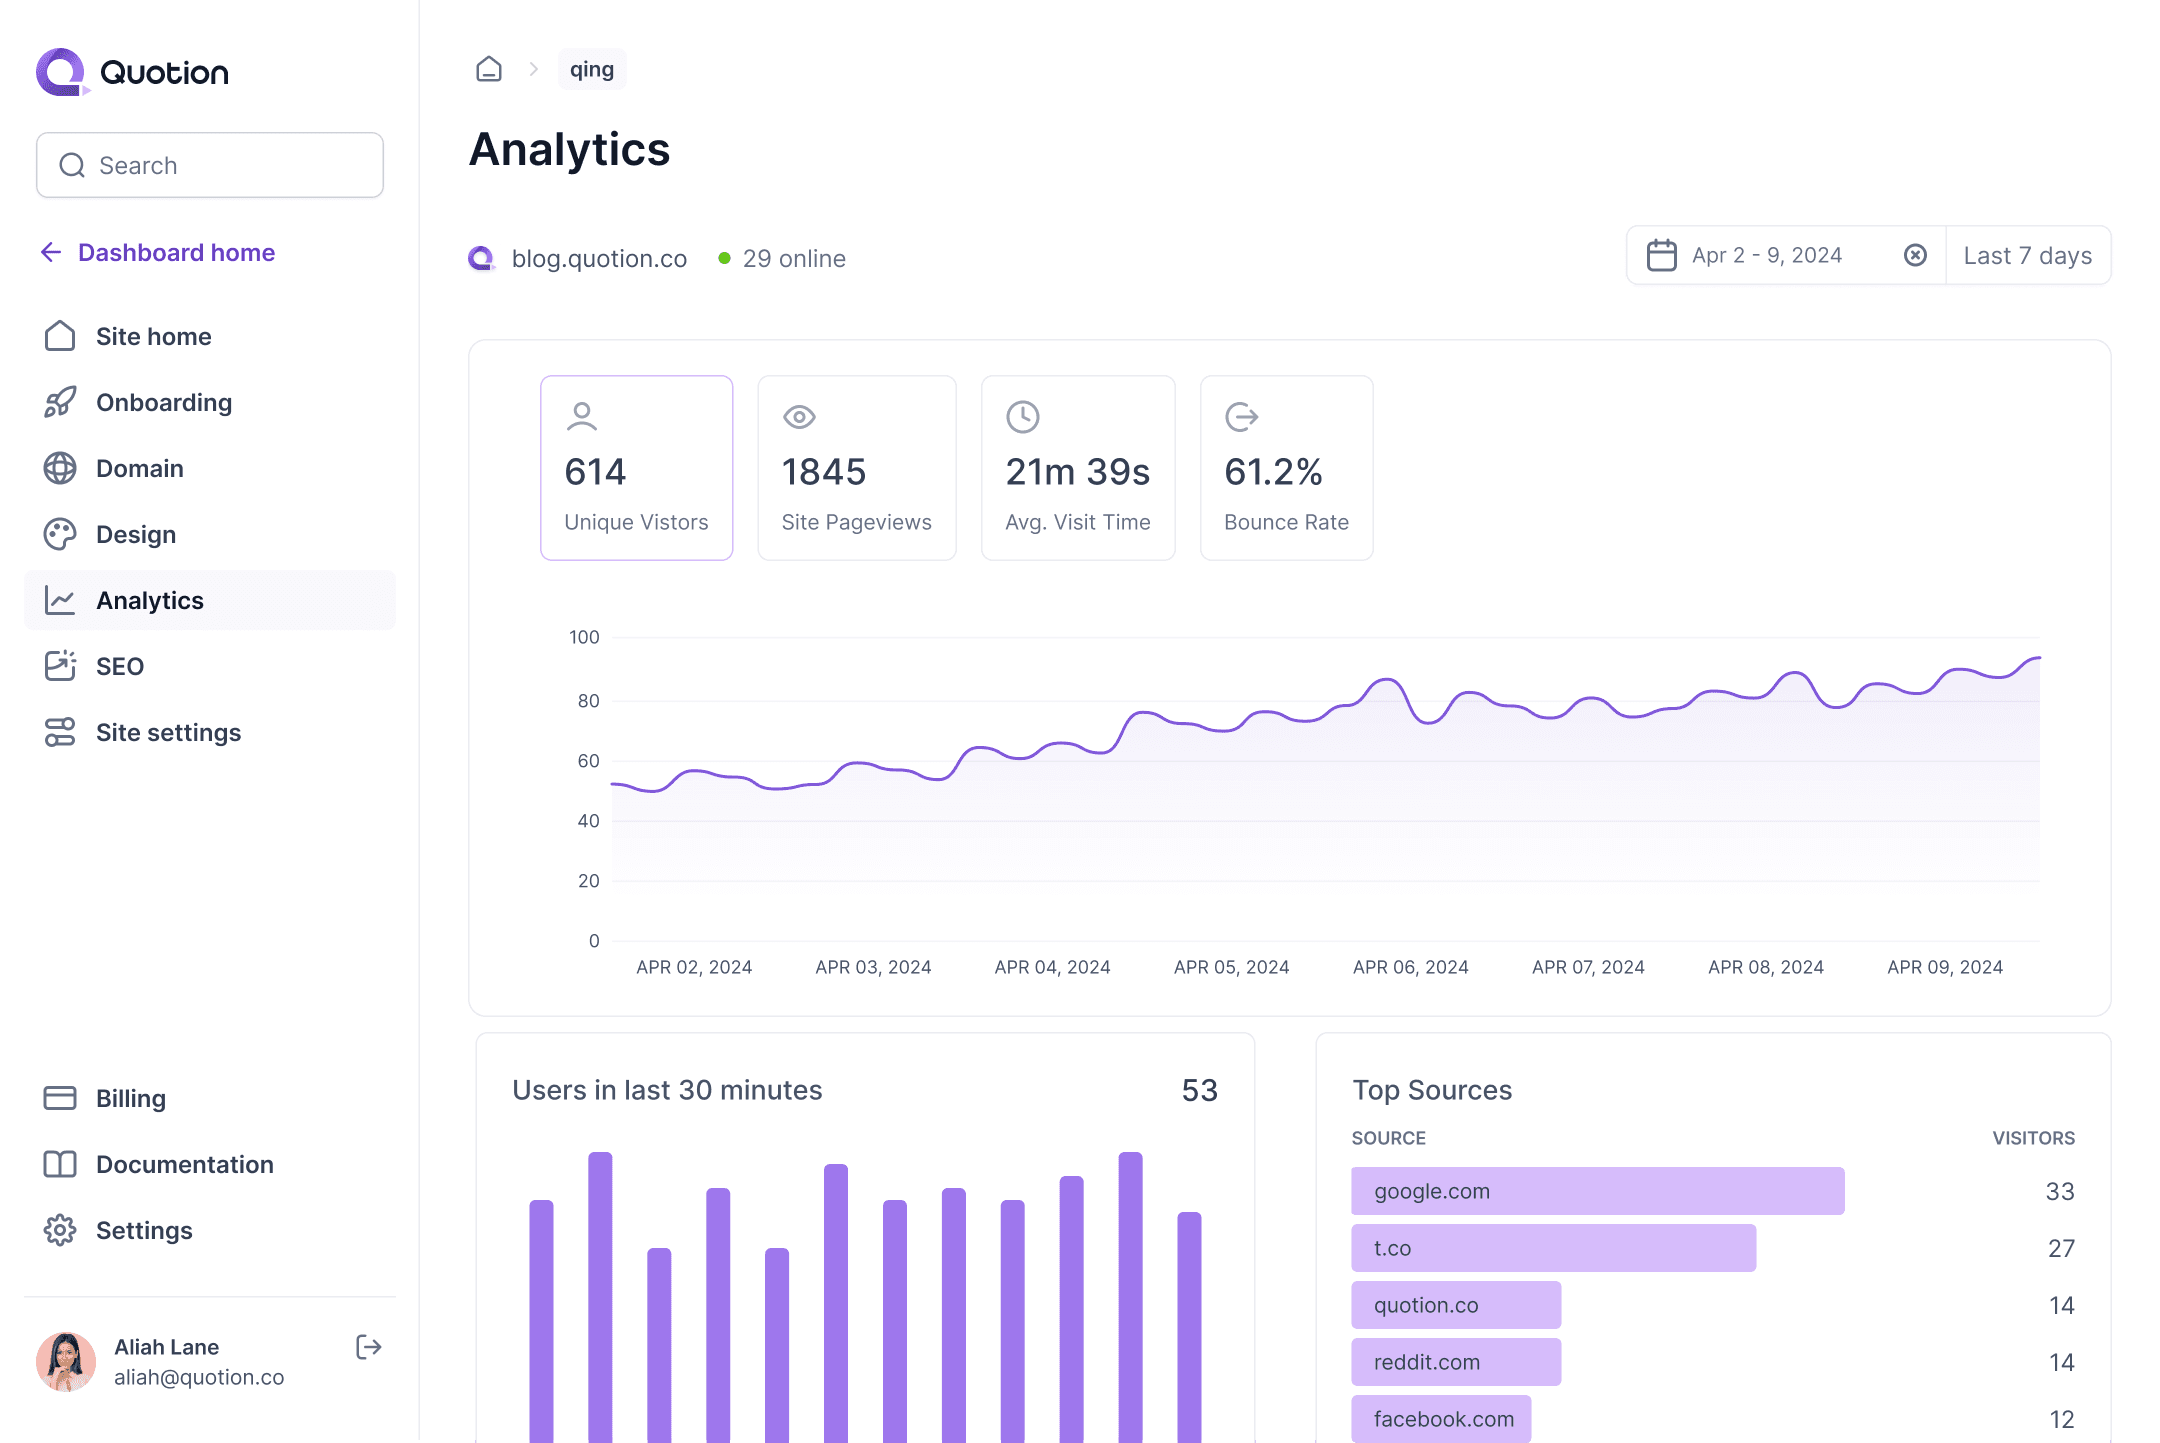Click the Onboarding rocket icon
Image resolution: width=2160 pixels, height=1443 pixels.
(60, 402)
